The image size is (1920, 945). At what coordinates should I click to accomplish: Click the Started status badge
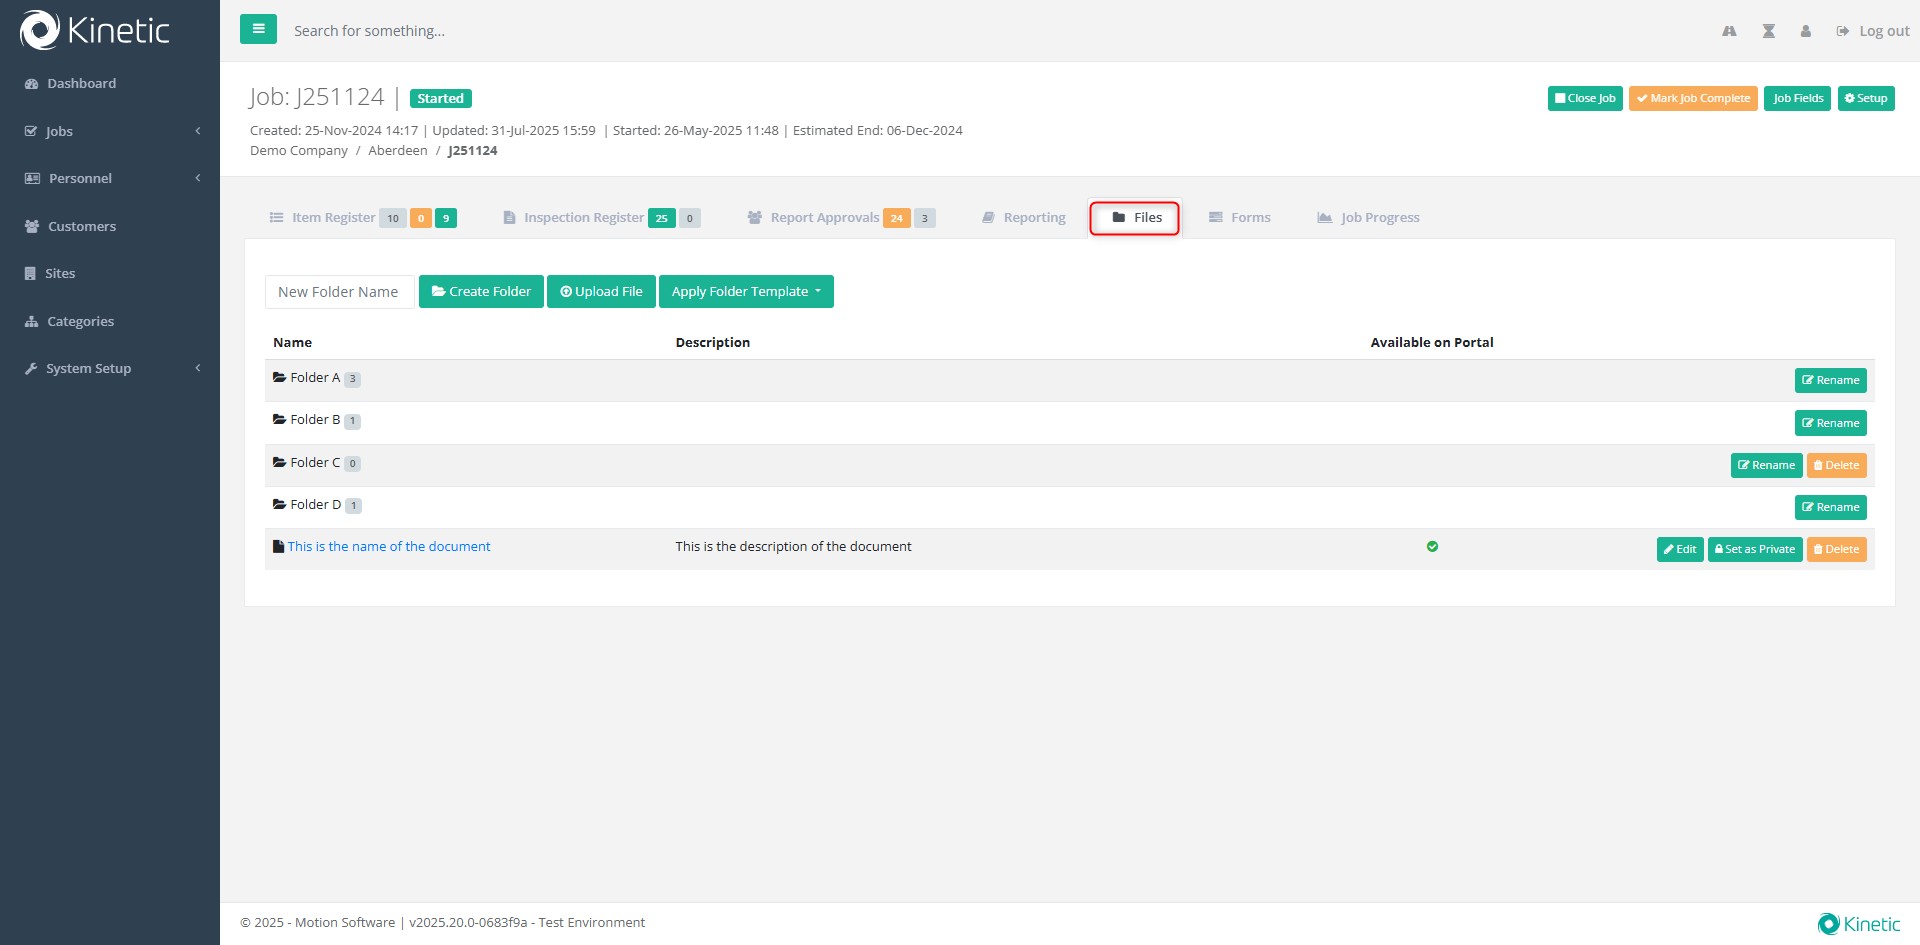click(x=441, y=99)
